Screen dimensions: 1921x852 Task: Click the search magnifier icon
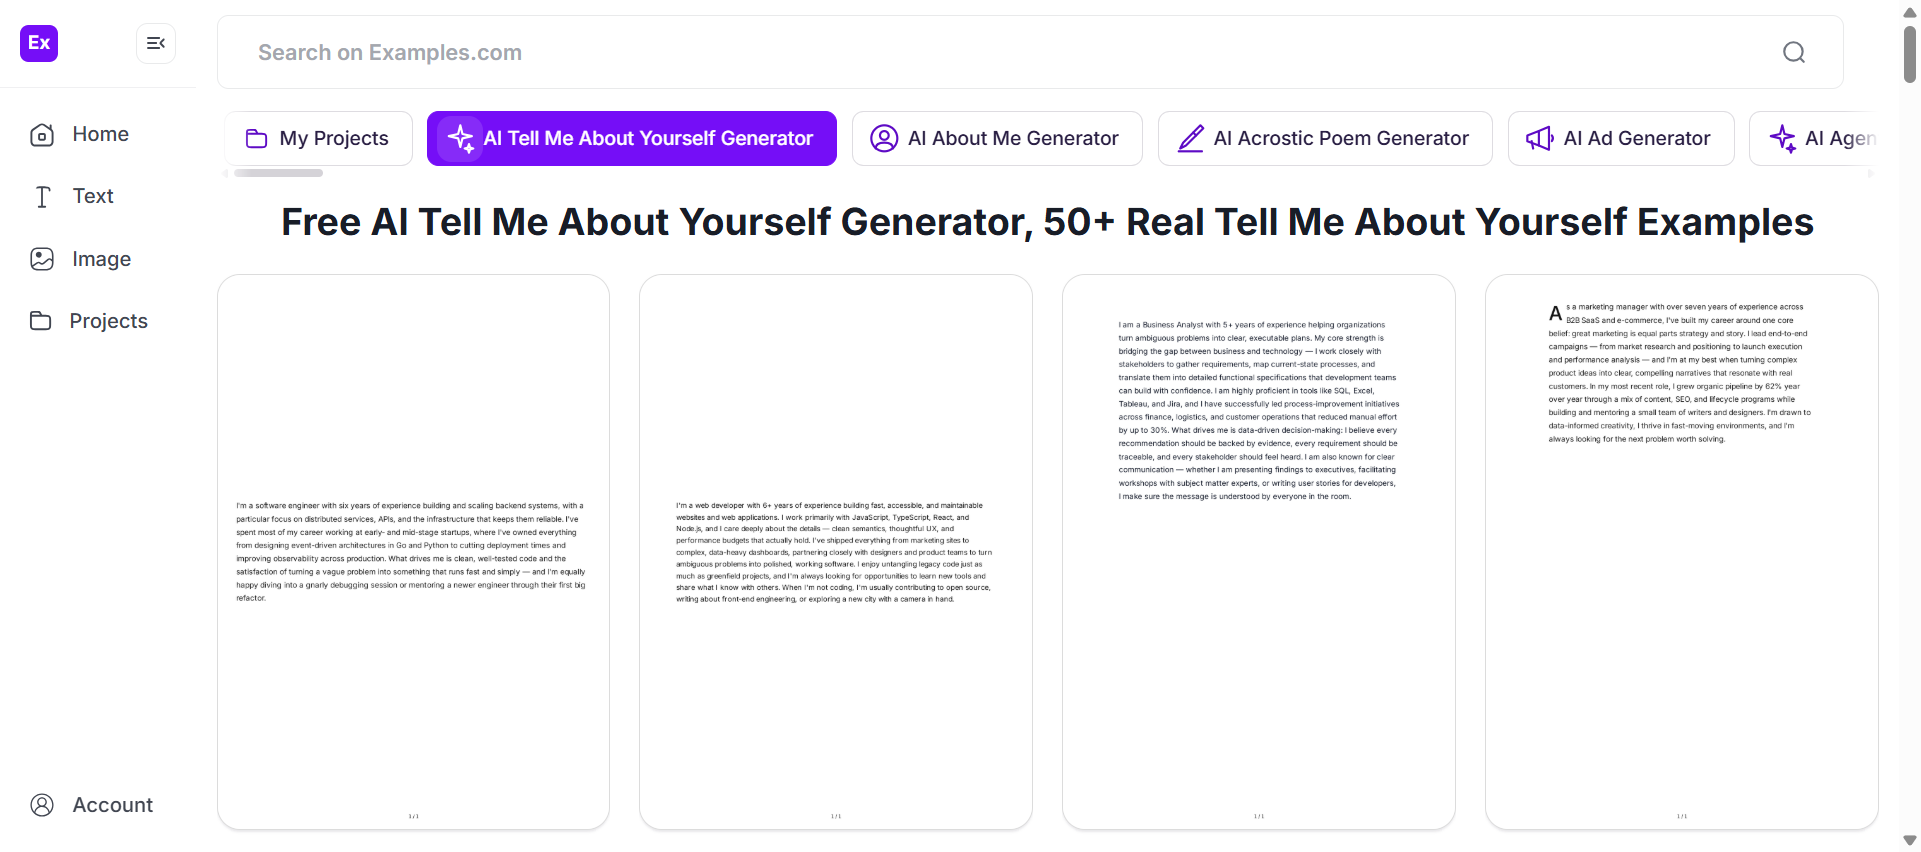tap(1794, 52)
